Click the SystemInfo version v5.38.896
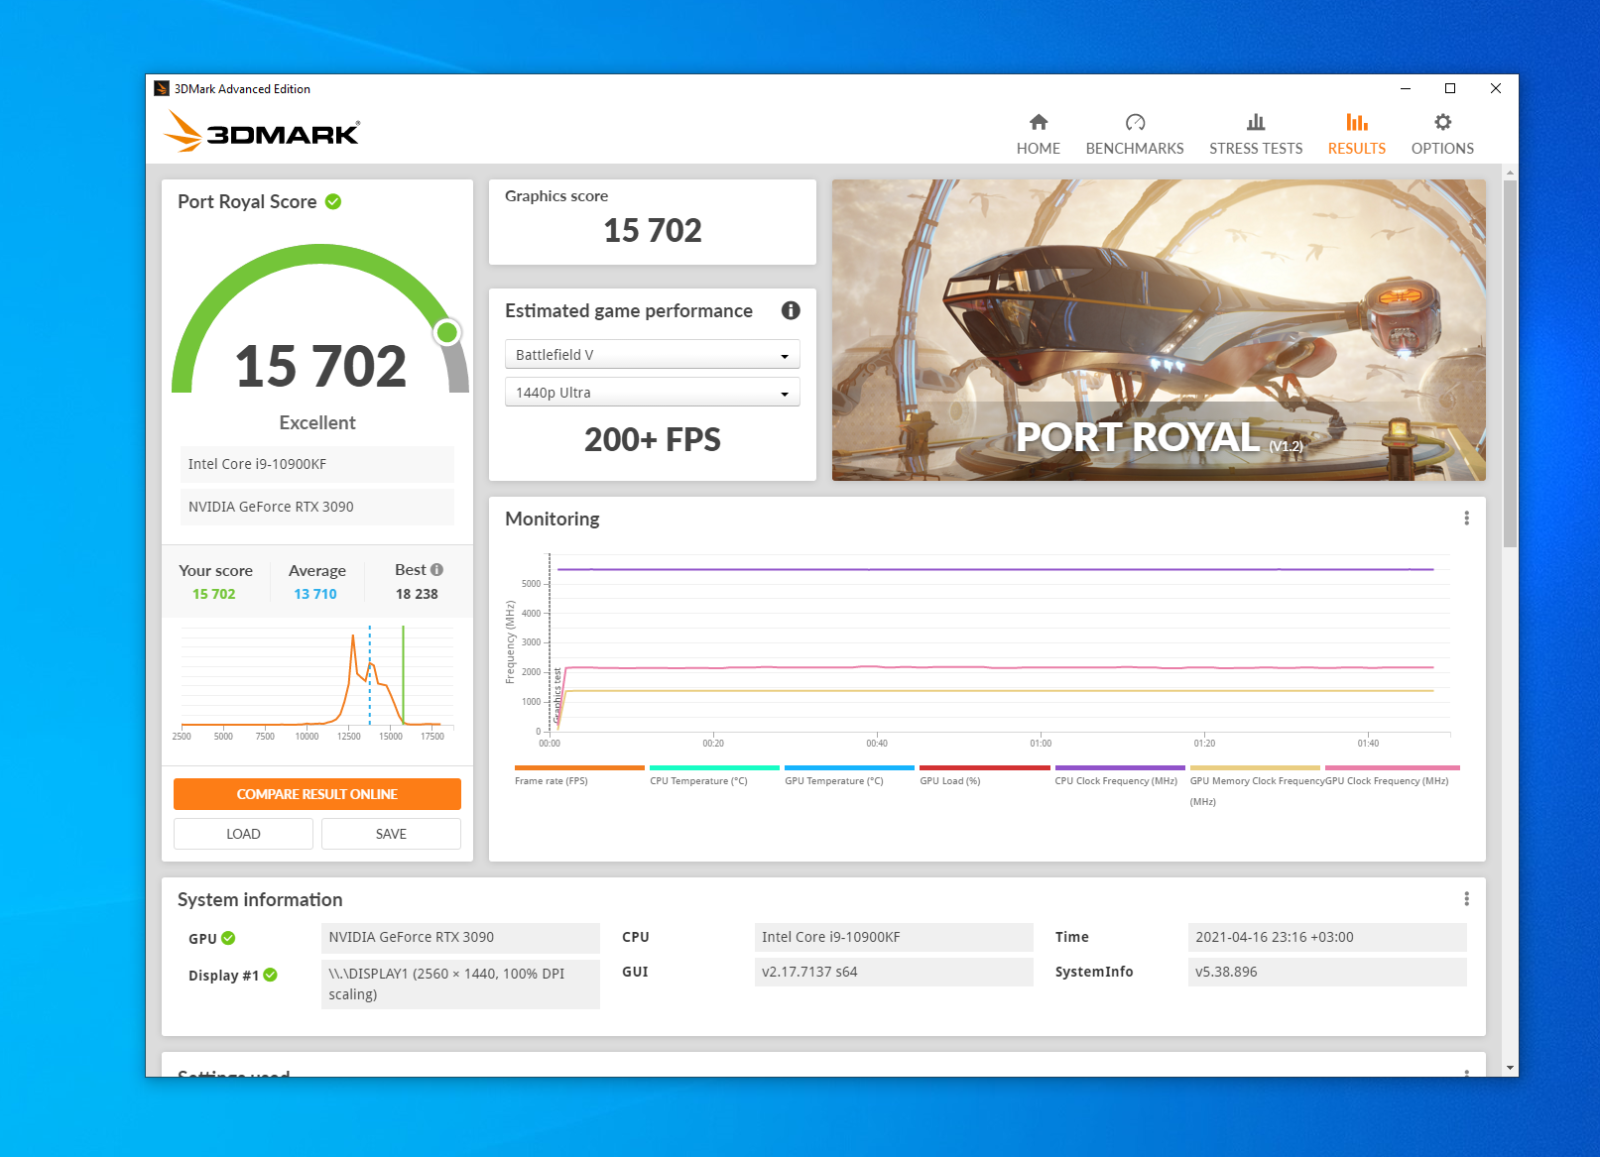 pyautogui.click(x=1327, y=972)
